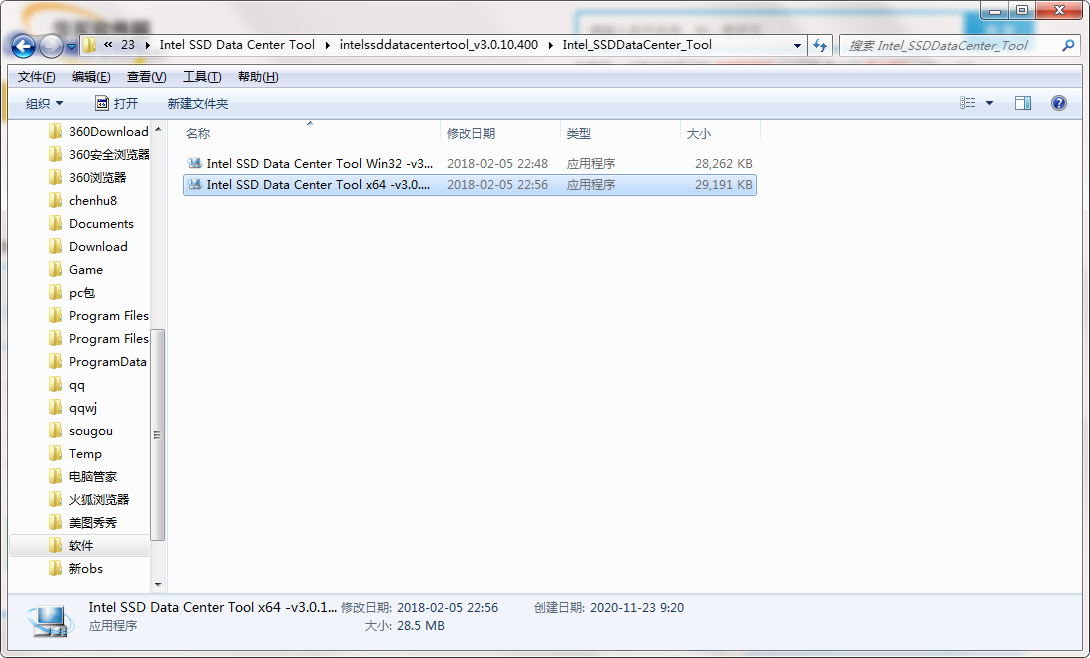Open the 组织 dropdown menu
The height and width of the screenshot is (658, 1090).
click(x=44, y=104)
